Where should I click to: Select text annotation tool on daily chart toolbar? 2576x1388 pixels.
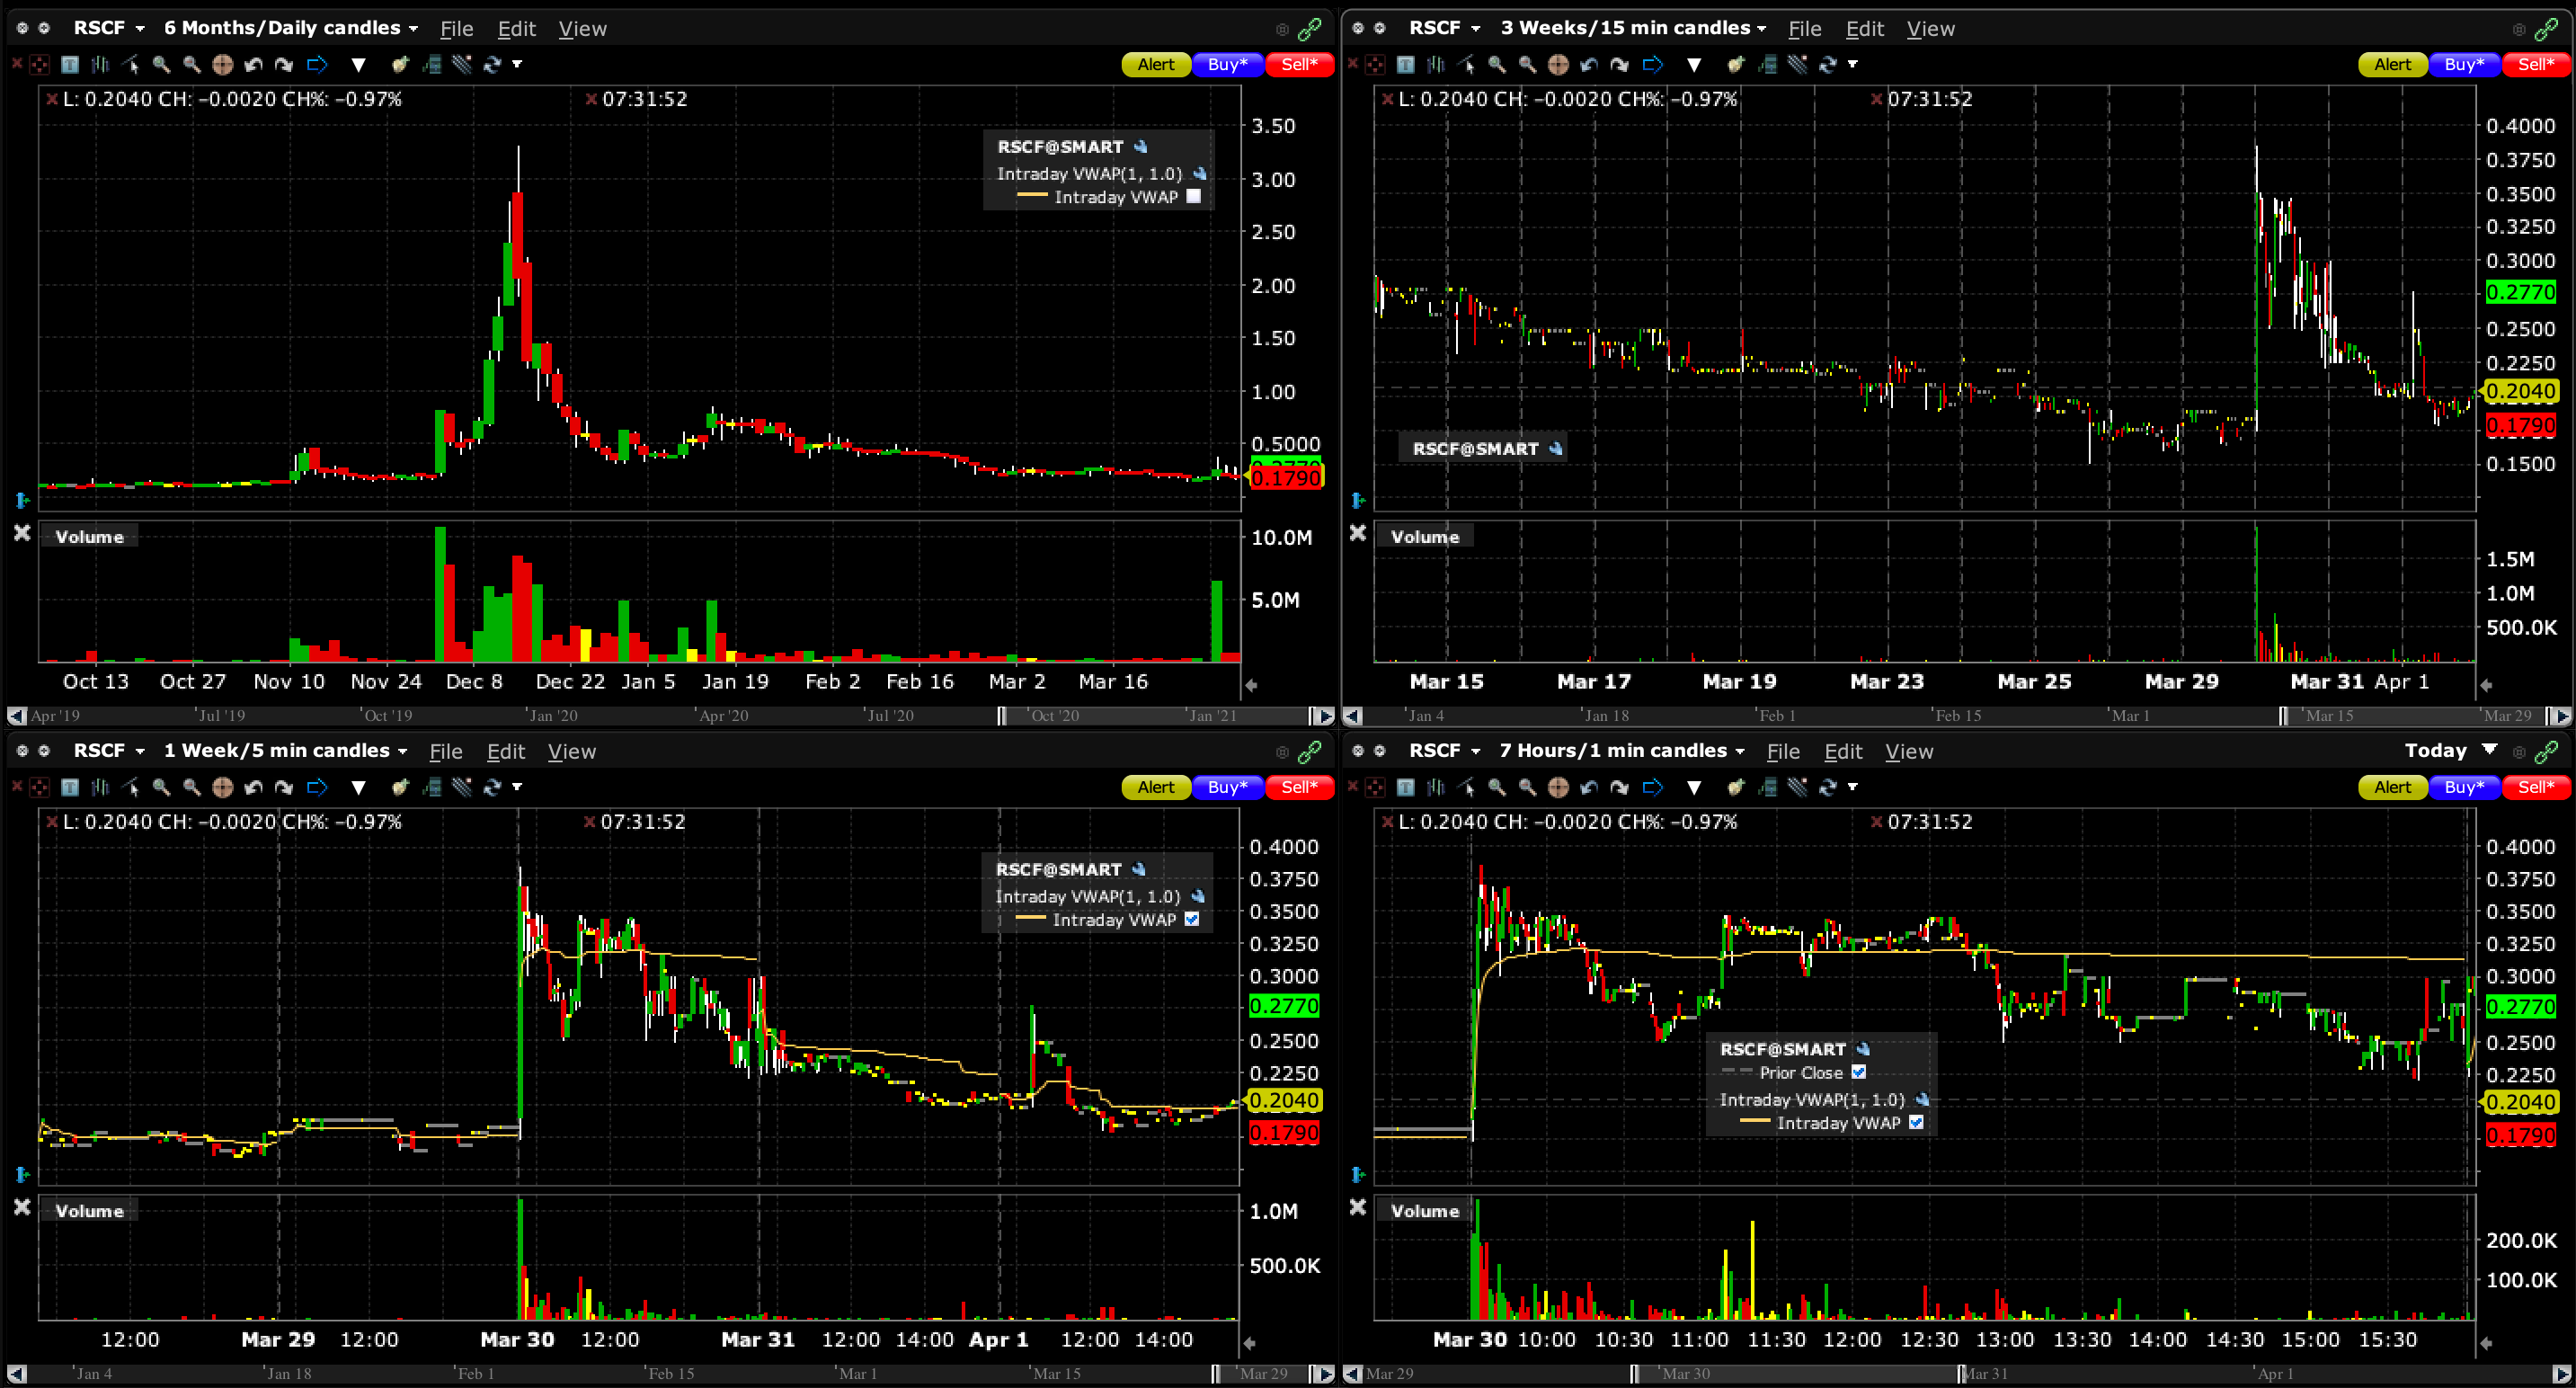tap(70, 65)
